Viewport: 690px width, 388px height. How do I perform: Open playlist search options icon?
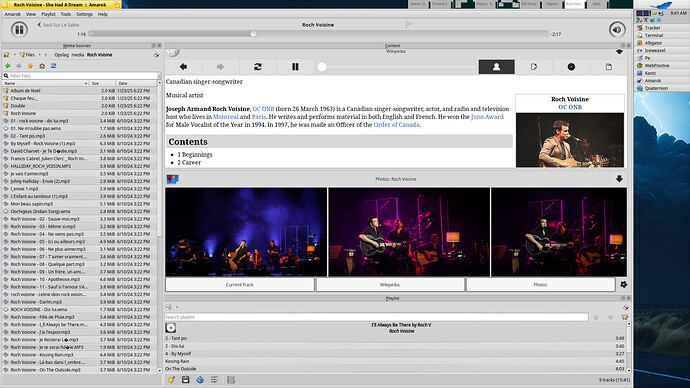pos(624,317)
